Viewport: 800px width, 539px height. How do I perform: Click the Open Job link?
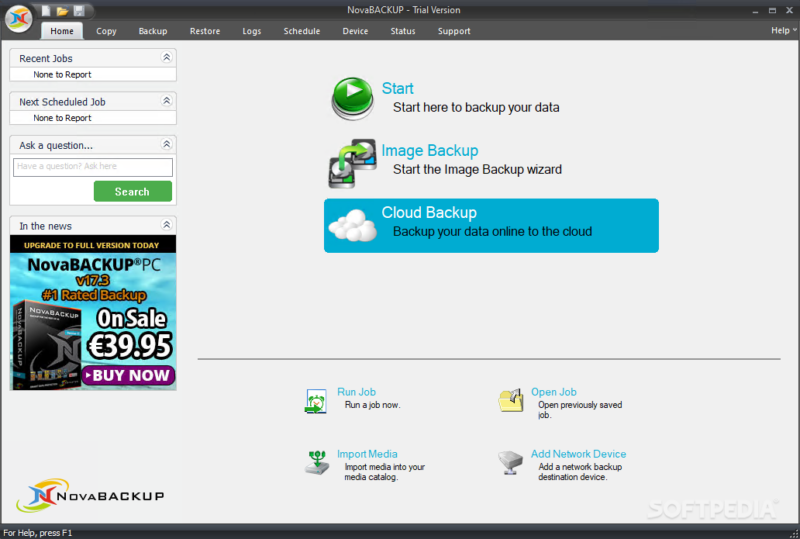(554, 392)
